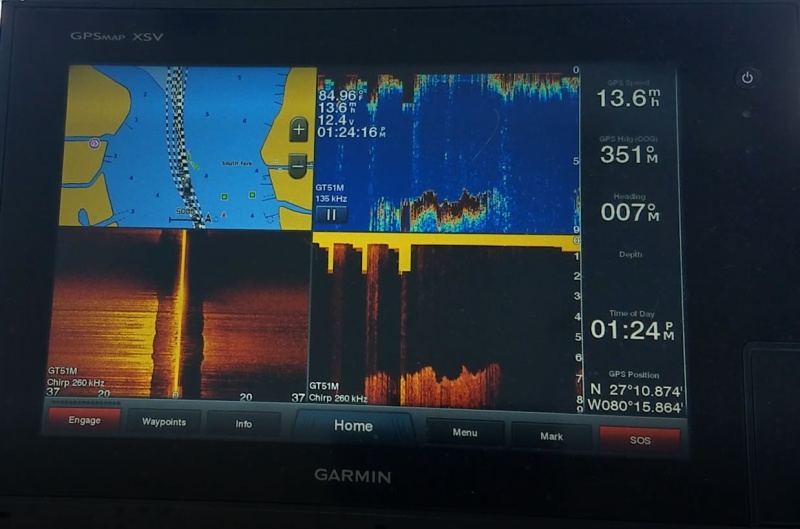Select the Time of Day 01:24 field

point(632,325)
